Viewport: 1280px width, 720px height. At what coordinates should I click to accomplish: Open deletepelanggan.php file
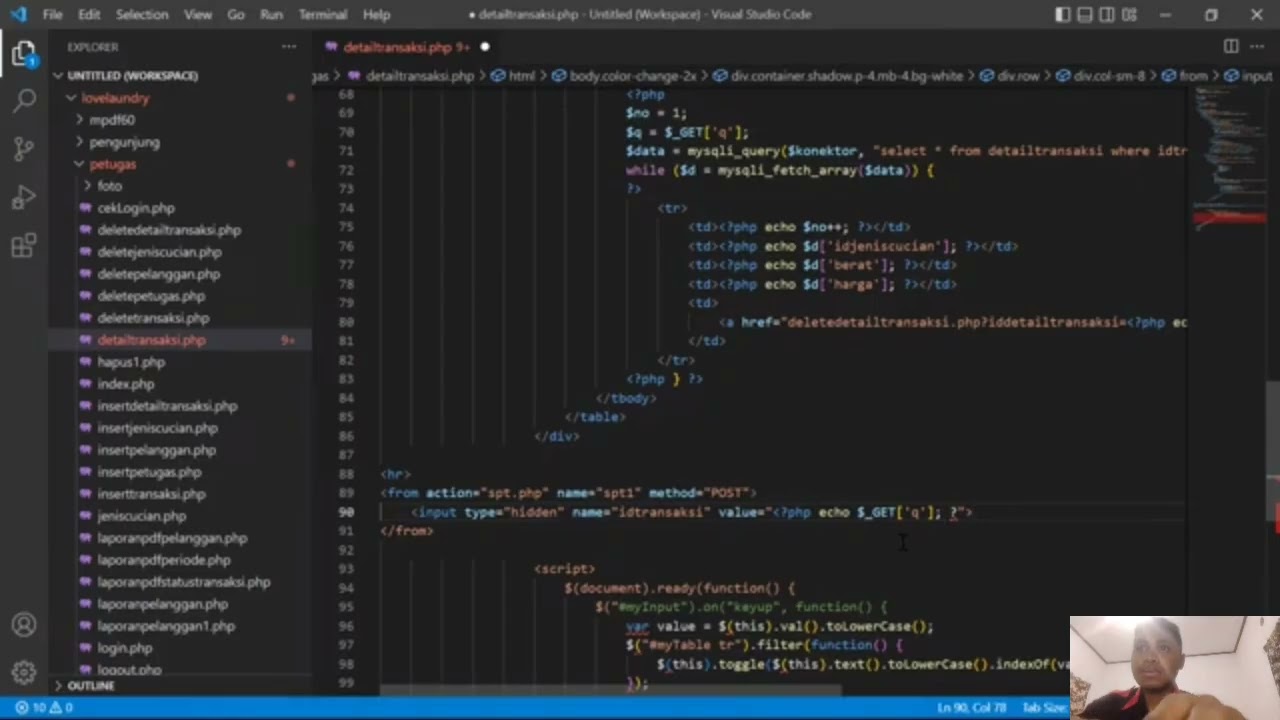pos(158,274)
